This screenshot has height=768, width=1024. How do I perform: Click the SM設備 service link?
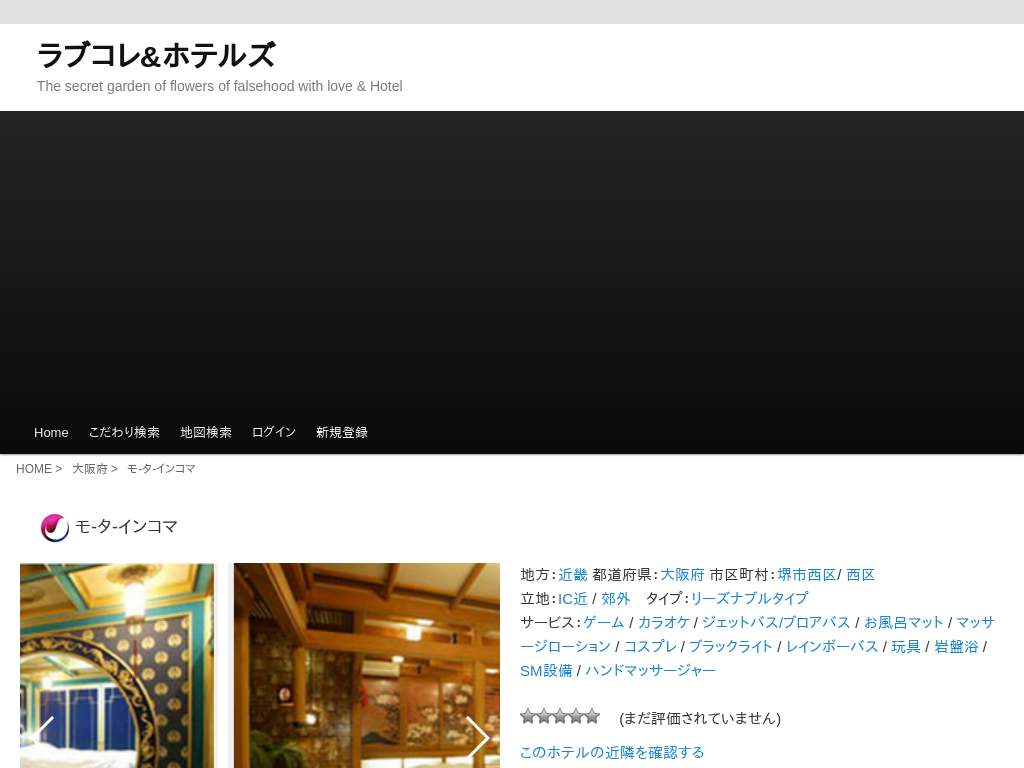point(546,671)
